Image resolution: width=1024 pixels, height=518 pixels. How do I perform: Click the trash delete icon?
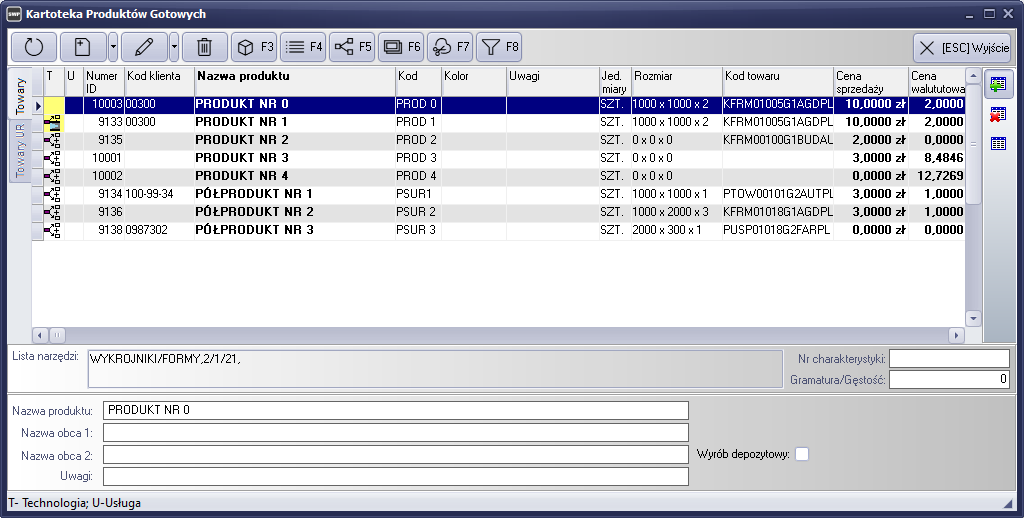(x=204, y=46)
